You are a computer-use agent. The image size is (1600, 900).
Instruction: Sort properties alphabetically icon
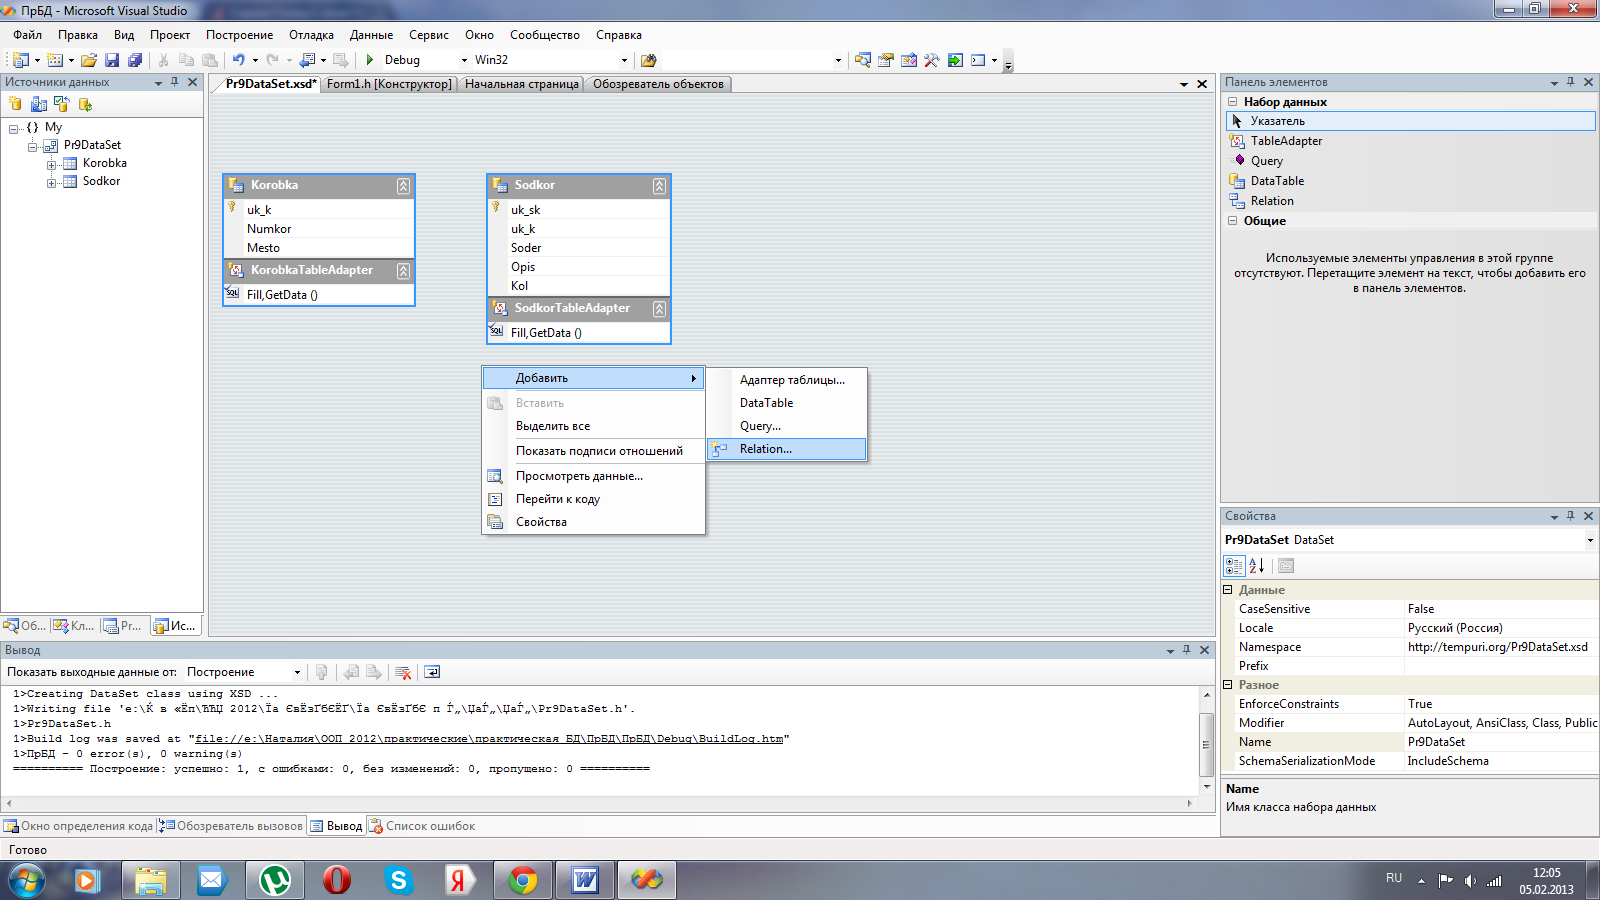pos(1257,566)
